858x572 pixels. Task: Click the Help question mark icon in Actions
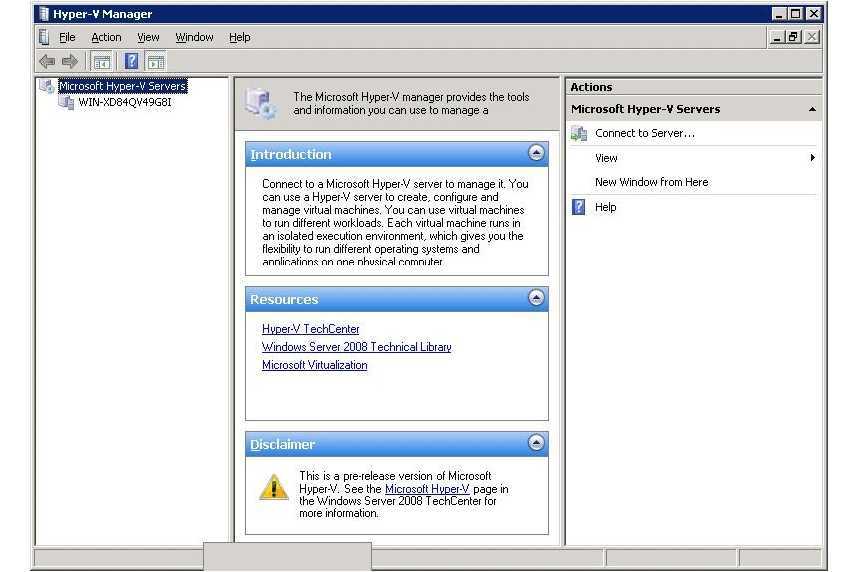(x=579, y=207)
